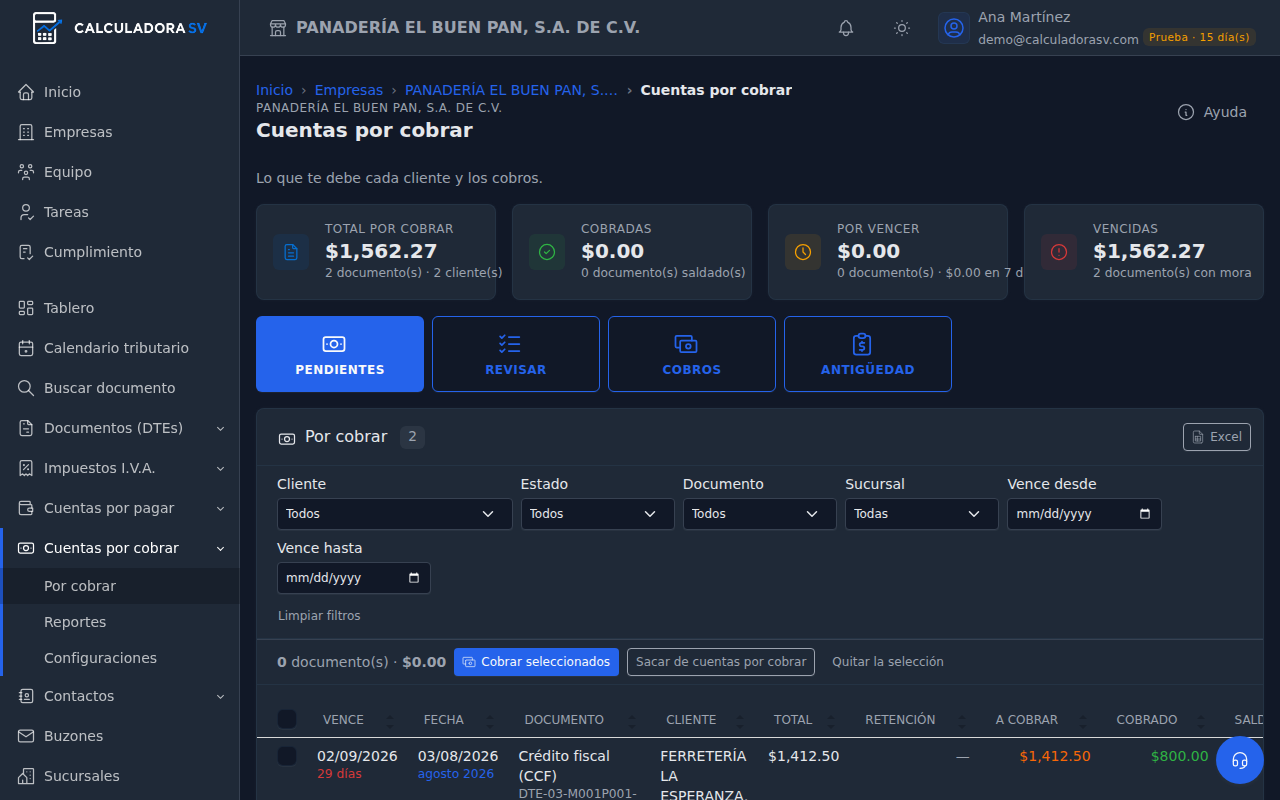This screenshot has width=1280, height=800.
Task: Click the CalculadoraSV logo
Action: [x=120, y=28]
